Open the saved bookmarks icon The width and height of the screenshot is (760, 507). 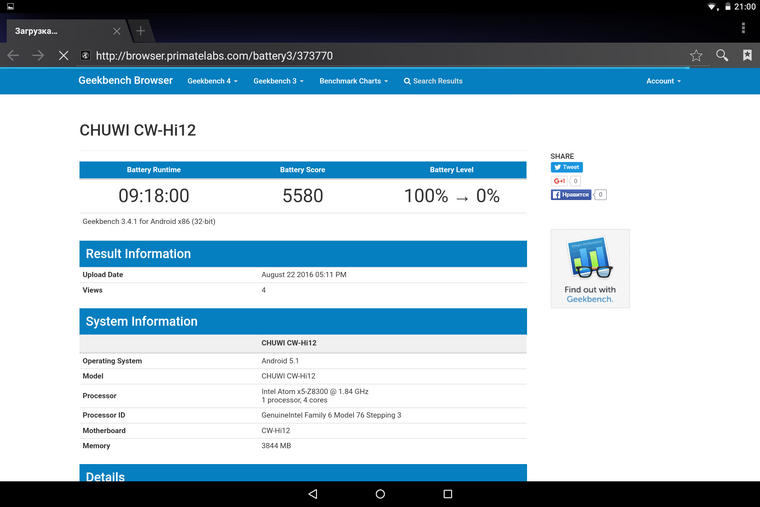coord(747,55)
